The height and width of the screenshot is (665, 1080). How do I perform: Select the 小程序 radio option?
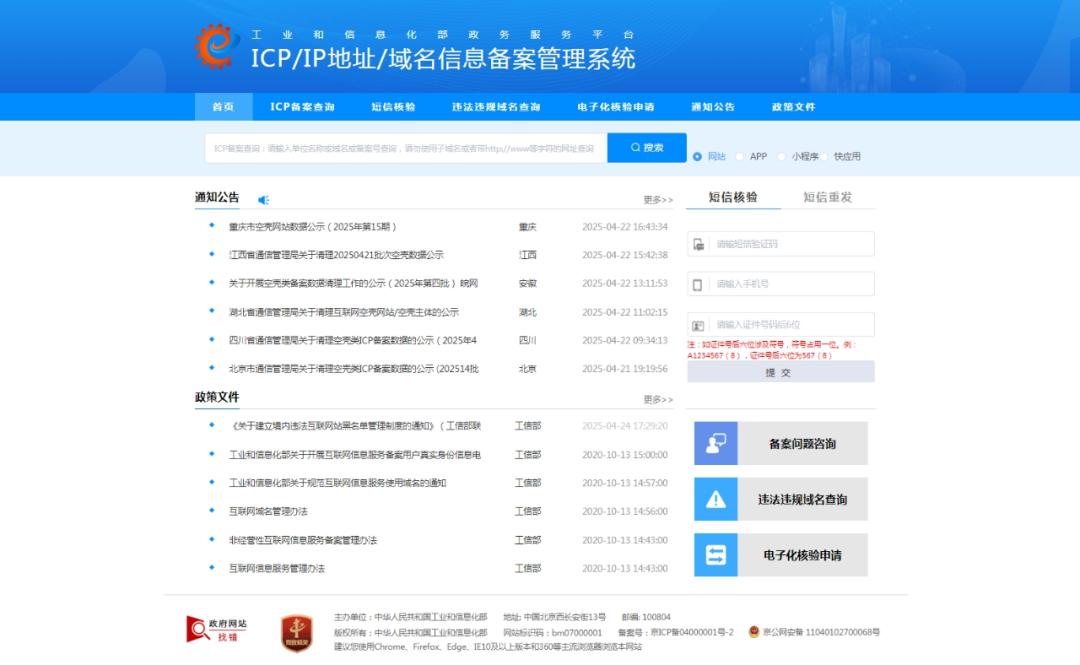[782, 157]
